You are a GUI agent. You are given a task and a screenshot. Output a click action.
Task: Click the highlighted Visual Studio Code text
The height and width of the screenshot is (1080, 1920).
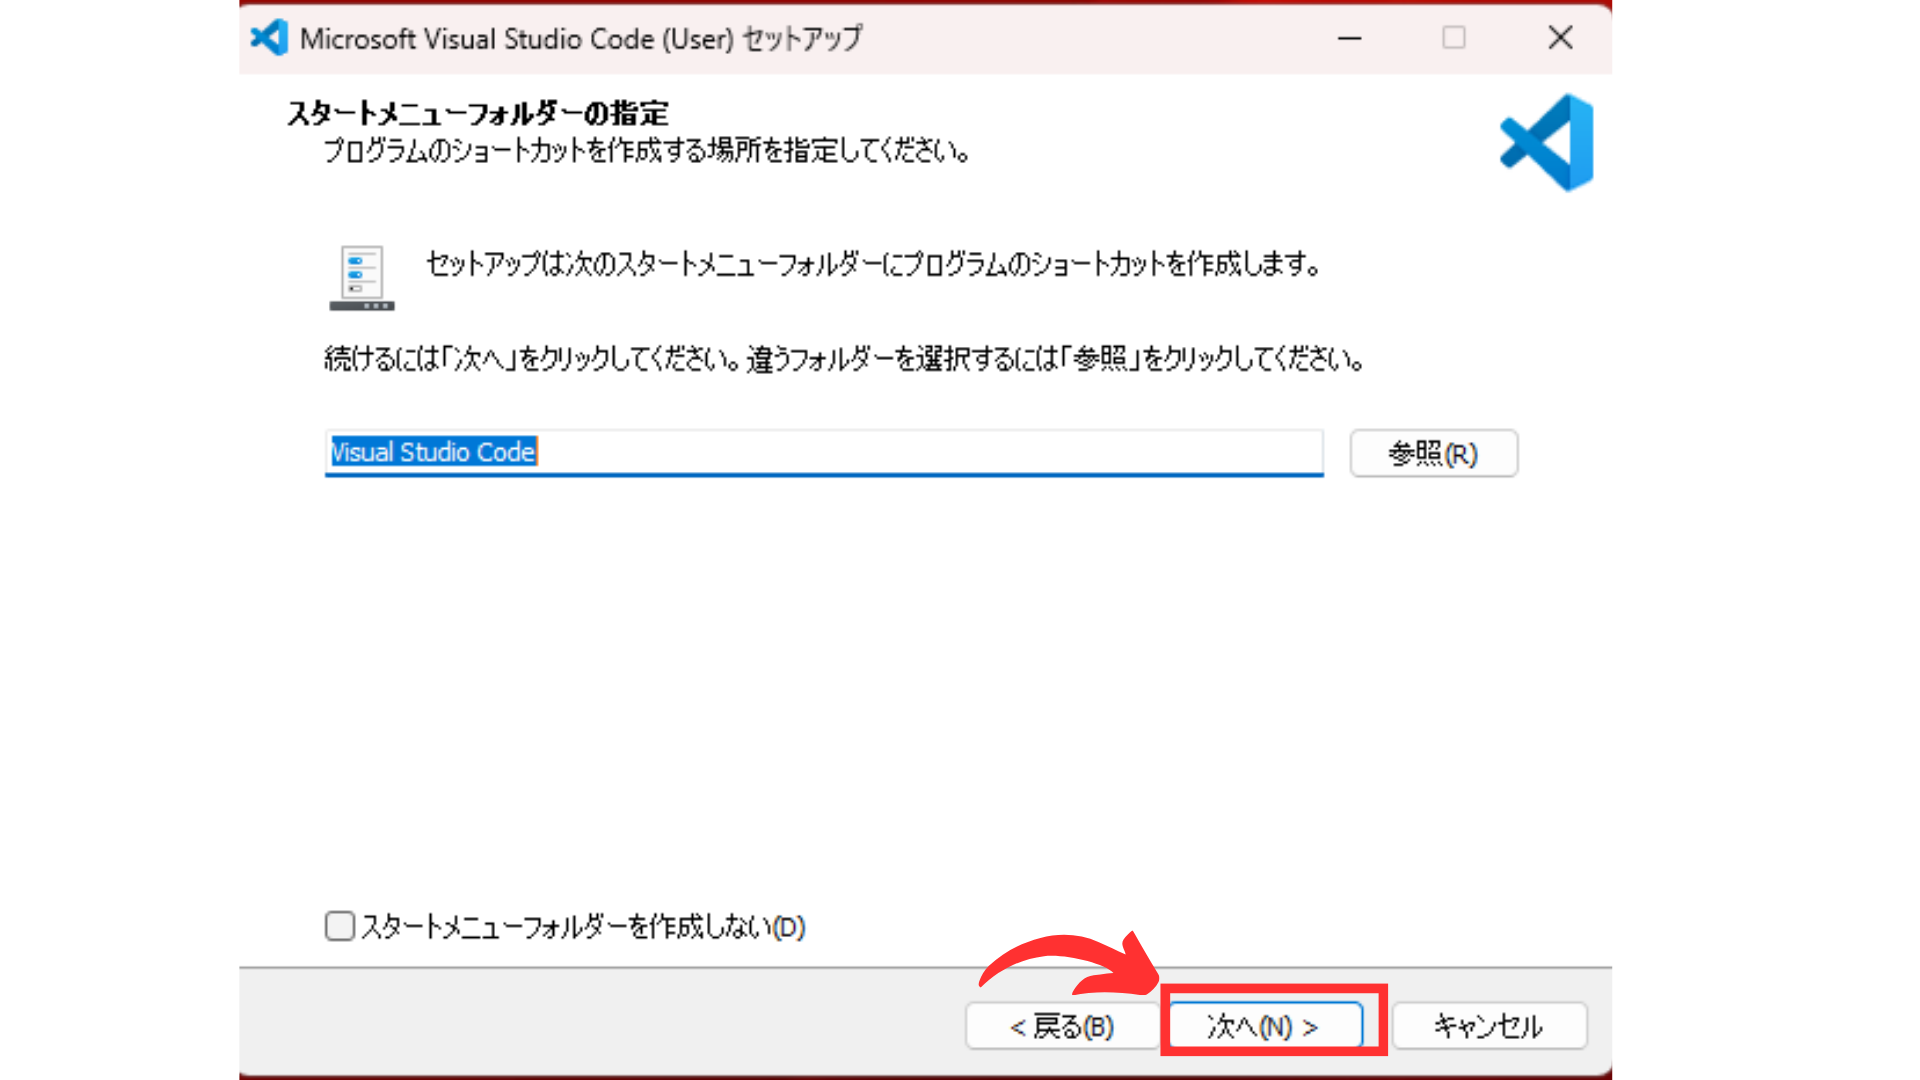click(x=434, y=452)
